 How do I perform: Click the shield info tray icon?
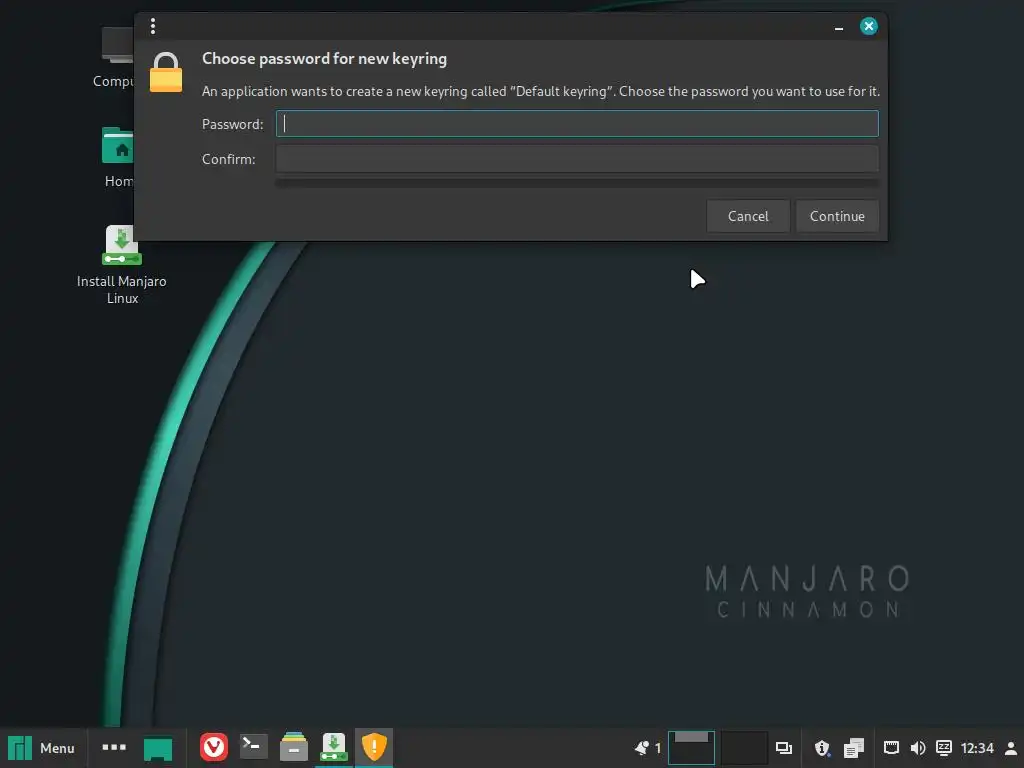click(822, 748)
